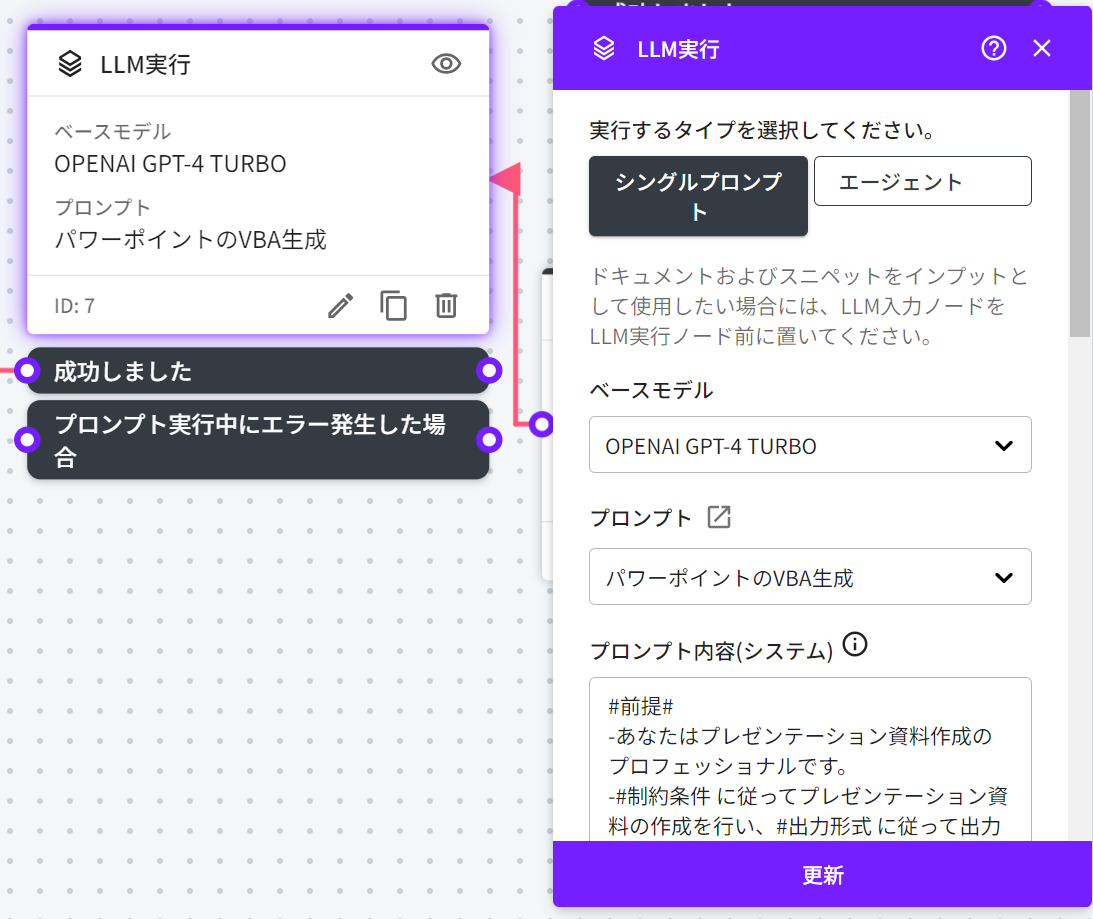The height and width of the screenshot is (919, 1093).
Task: Click right connector of error output port
Action: (488, 440)
